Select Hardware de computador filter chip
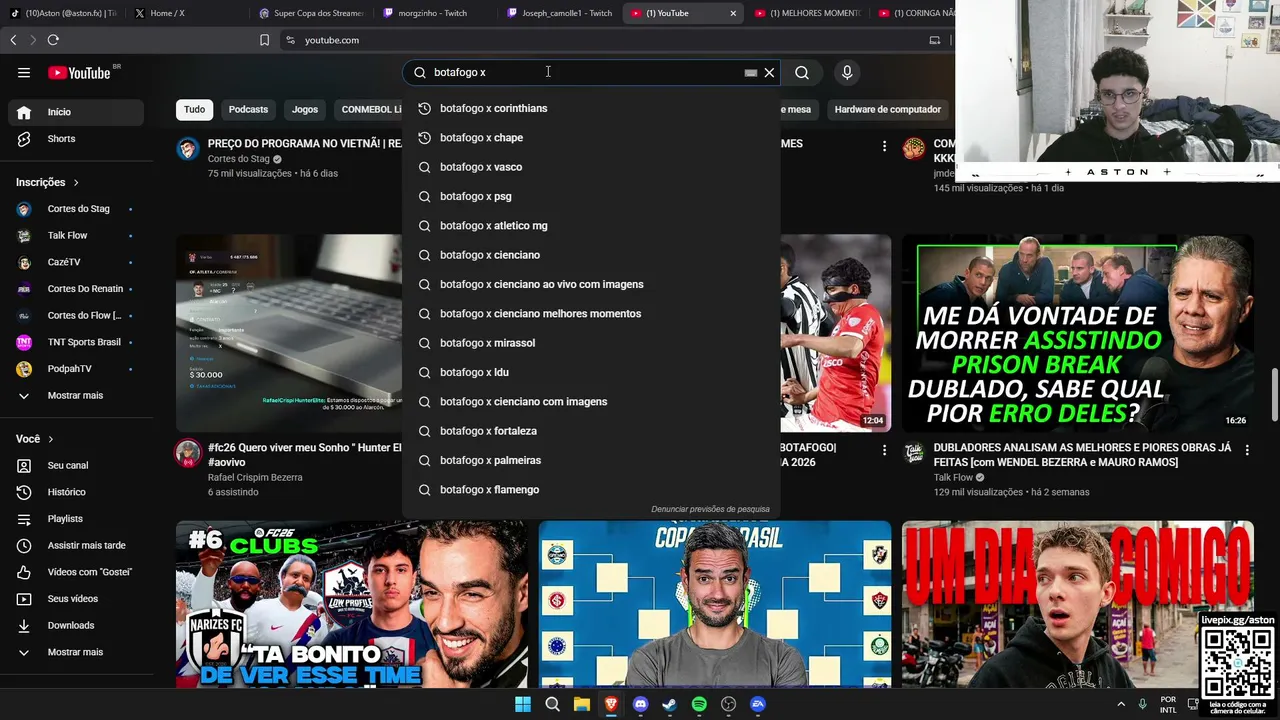1280x720 pixels. (x=888, y=109)
